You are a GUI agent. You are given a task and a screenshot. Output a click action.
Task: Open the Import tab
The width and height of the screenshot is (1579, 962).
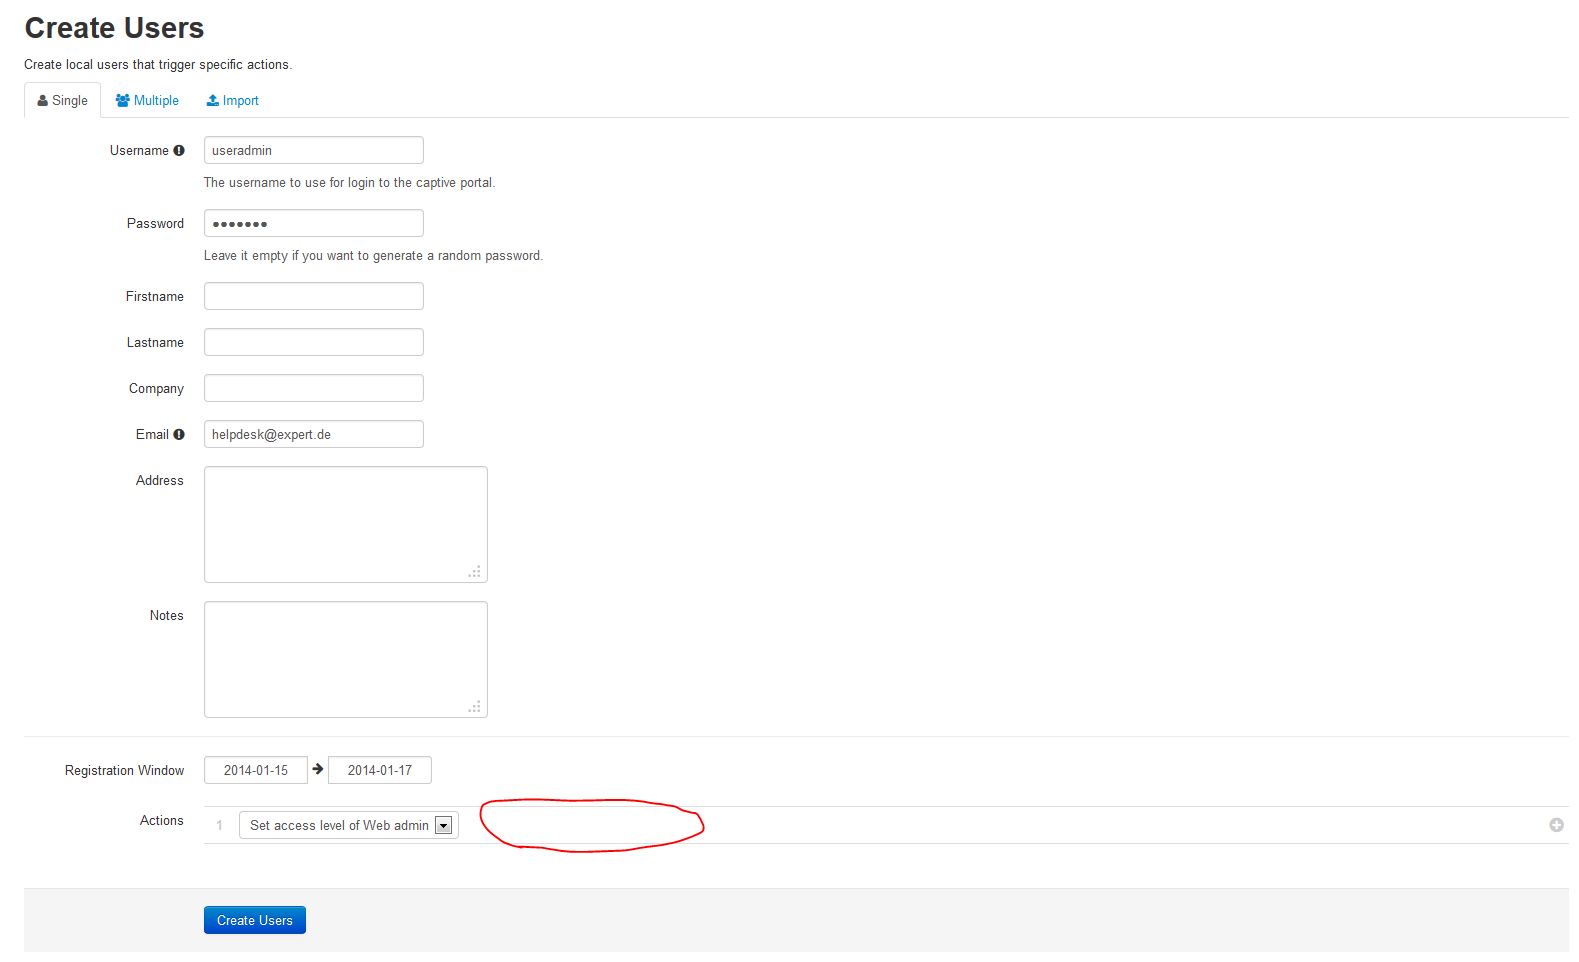pos(232,101)
